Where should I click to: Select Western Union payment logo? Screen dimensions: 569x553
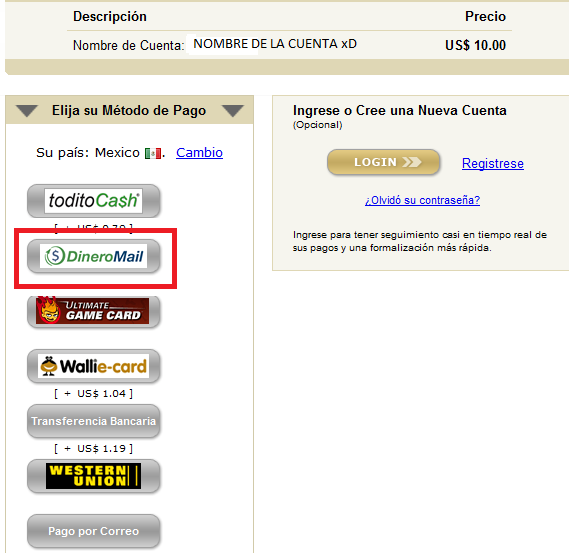click(94, 476)
